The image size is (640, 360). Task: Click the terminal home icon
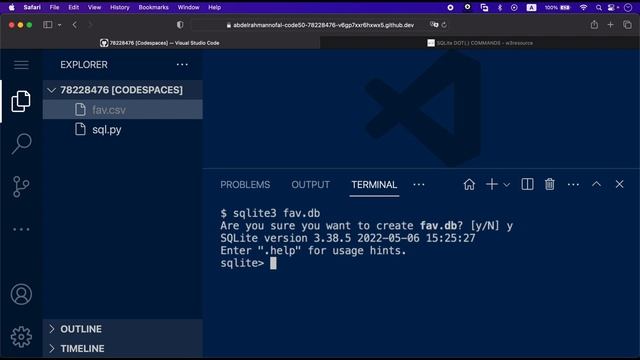pyautogui.click(x=469, y=184)
